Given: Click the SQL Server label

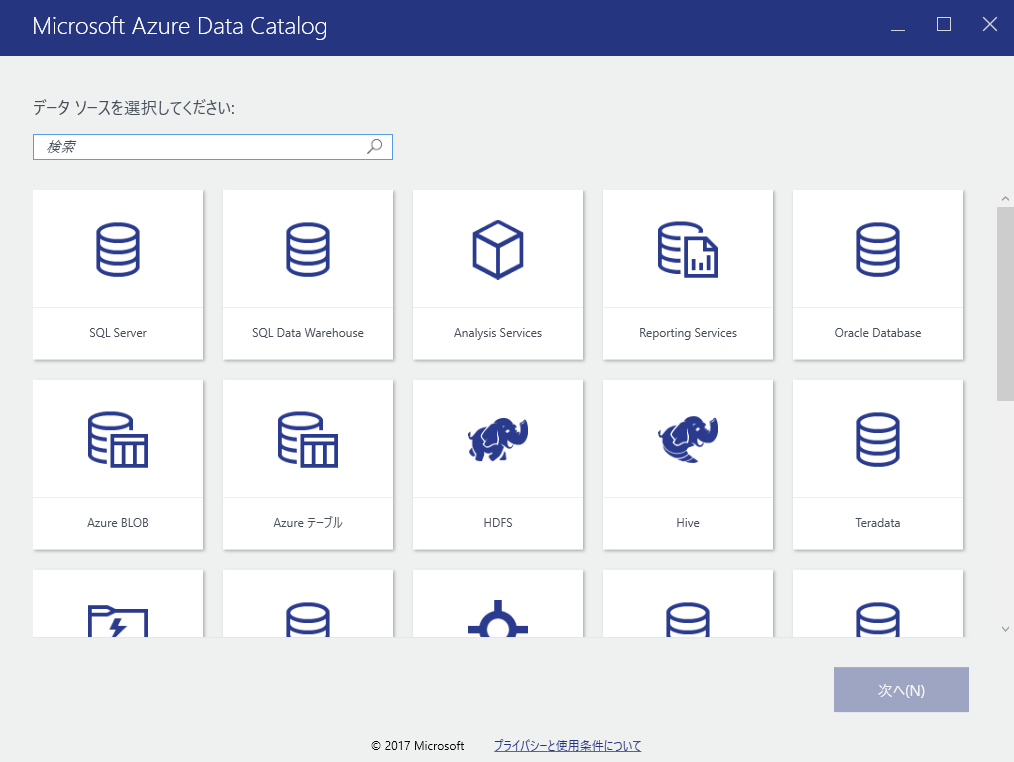Looking at the screenshot, I should (118, 333).
